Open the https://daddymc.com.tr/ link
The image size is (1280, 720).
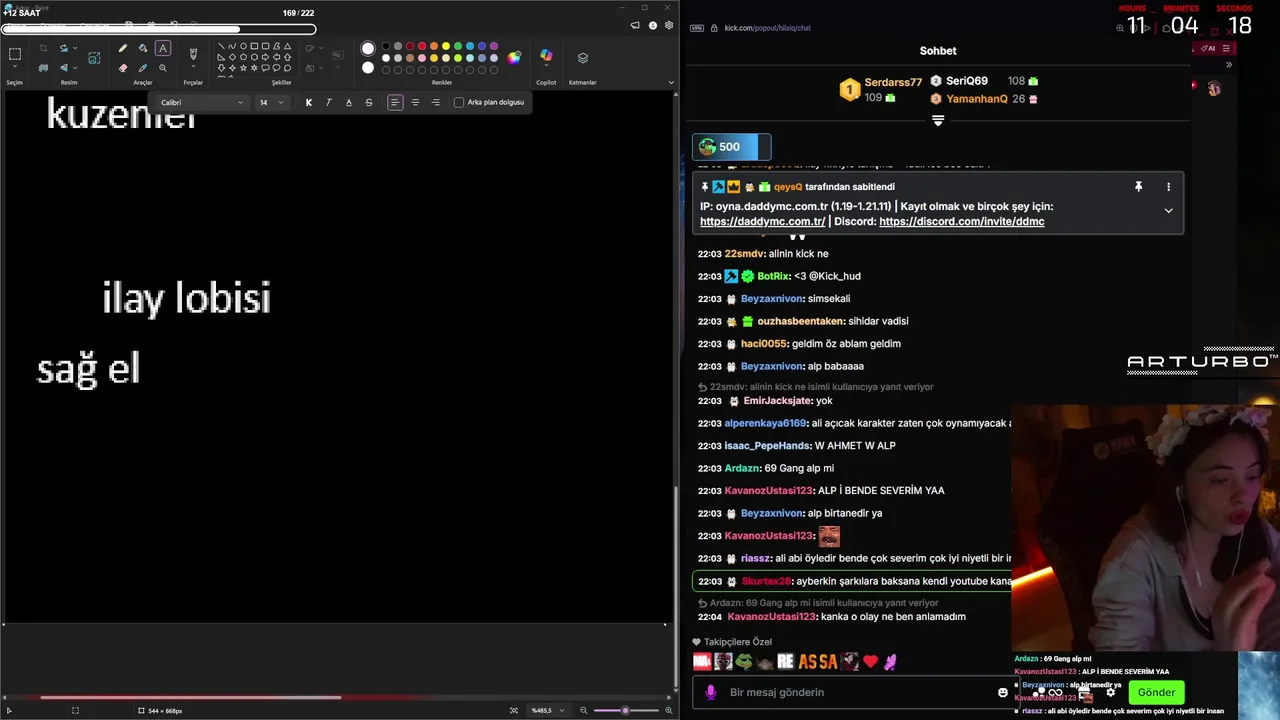pyautogui.click(x=763, y=221)
